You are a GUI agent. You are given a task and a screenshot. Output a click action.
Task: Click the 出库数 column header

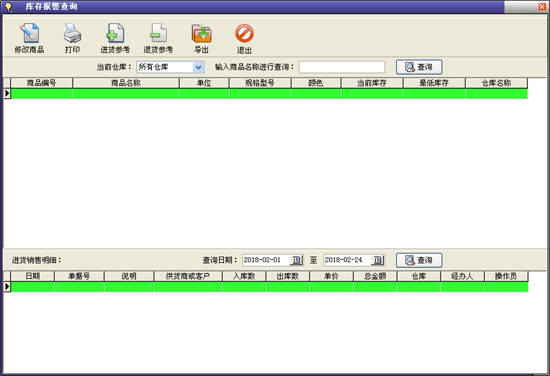(288, 276)
